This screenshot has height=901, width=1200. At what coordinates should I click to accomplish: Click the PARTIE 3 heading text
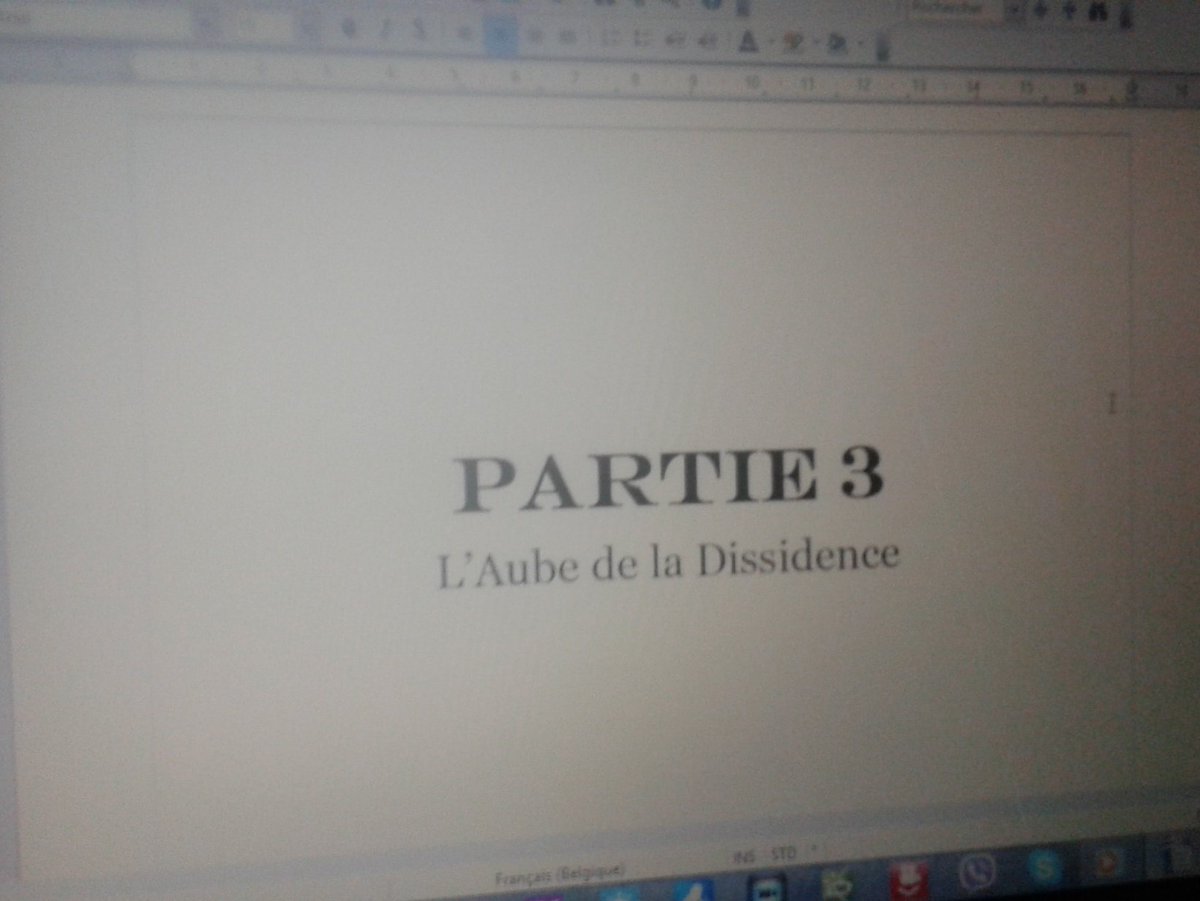click(x=668, y=480)
